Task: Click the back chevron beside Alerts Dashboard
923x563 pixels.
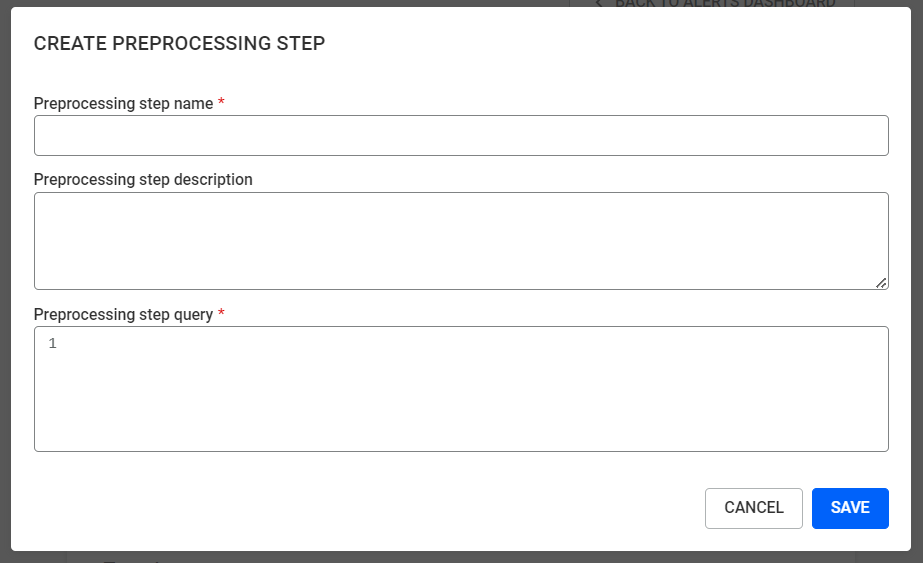Action: (598, 3)
